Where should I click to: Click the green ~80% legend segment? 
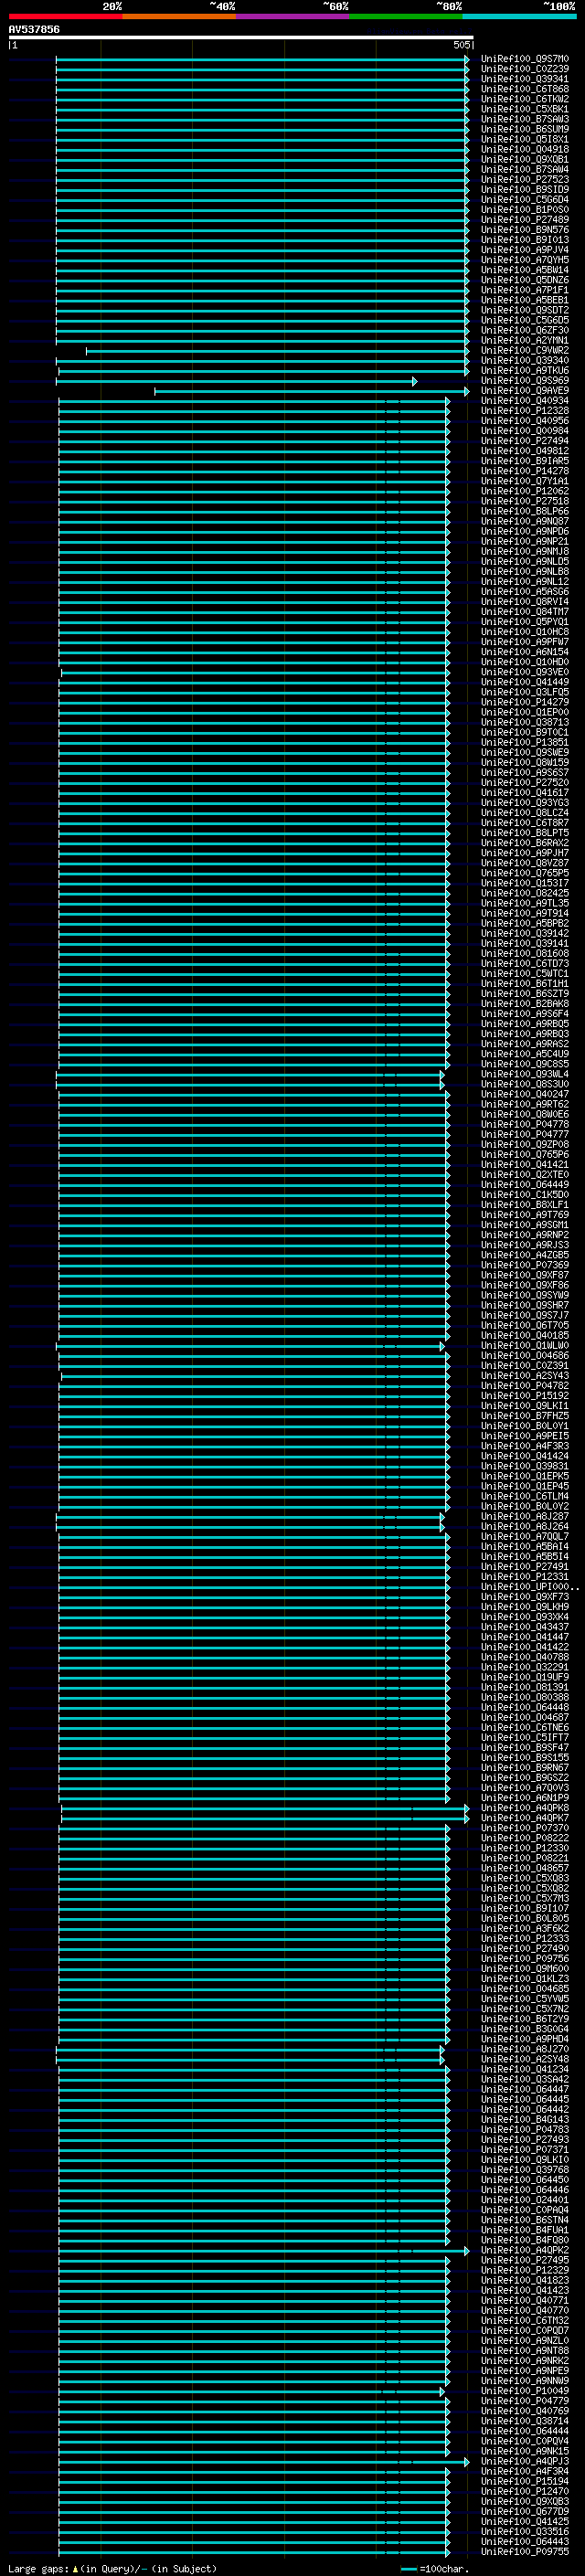(405, 16)
